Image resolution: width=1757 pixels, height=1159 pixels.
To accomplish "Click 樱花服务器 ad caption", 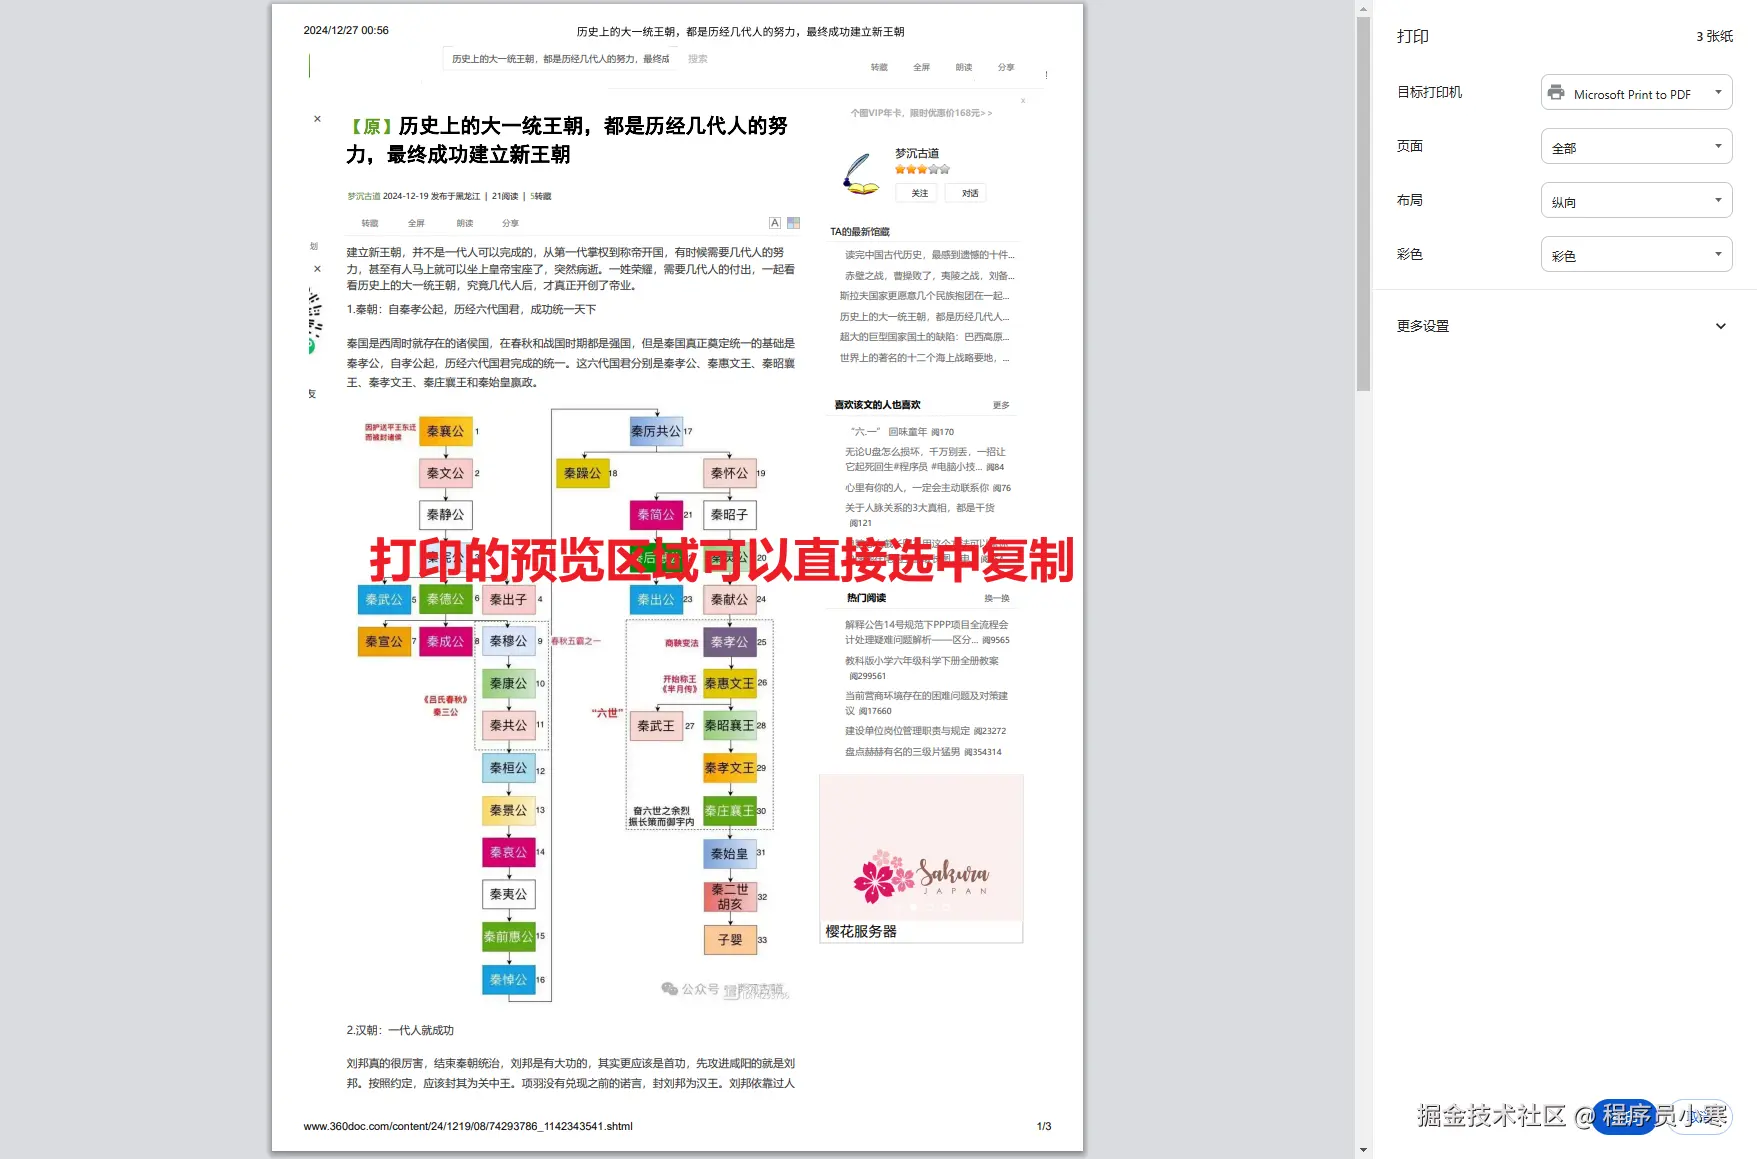I will pos(861,931).
